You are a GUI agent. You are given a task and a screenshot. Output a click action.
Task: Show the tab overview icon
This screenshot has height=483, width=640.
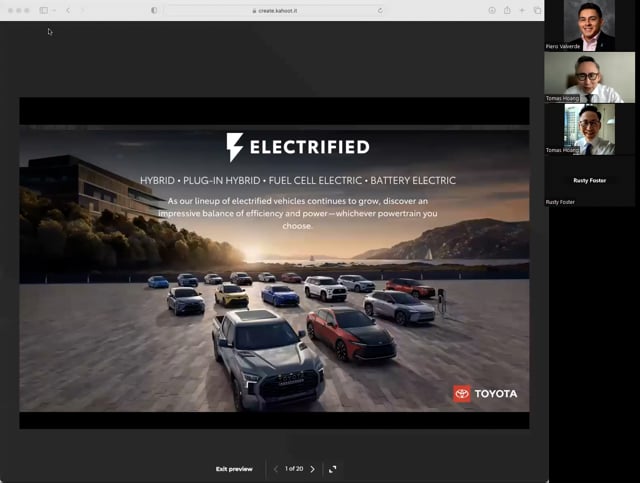point(537,10)
